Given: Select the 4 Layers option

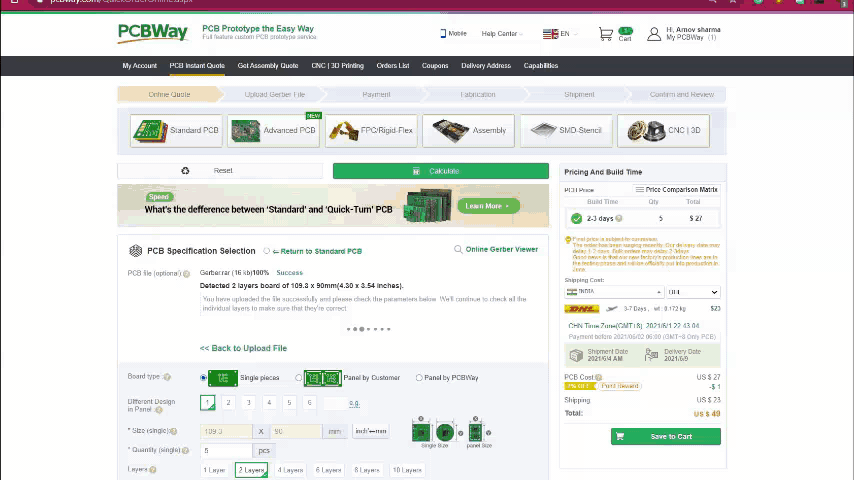Looking at the screenshot, I should [290, 470].
